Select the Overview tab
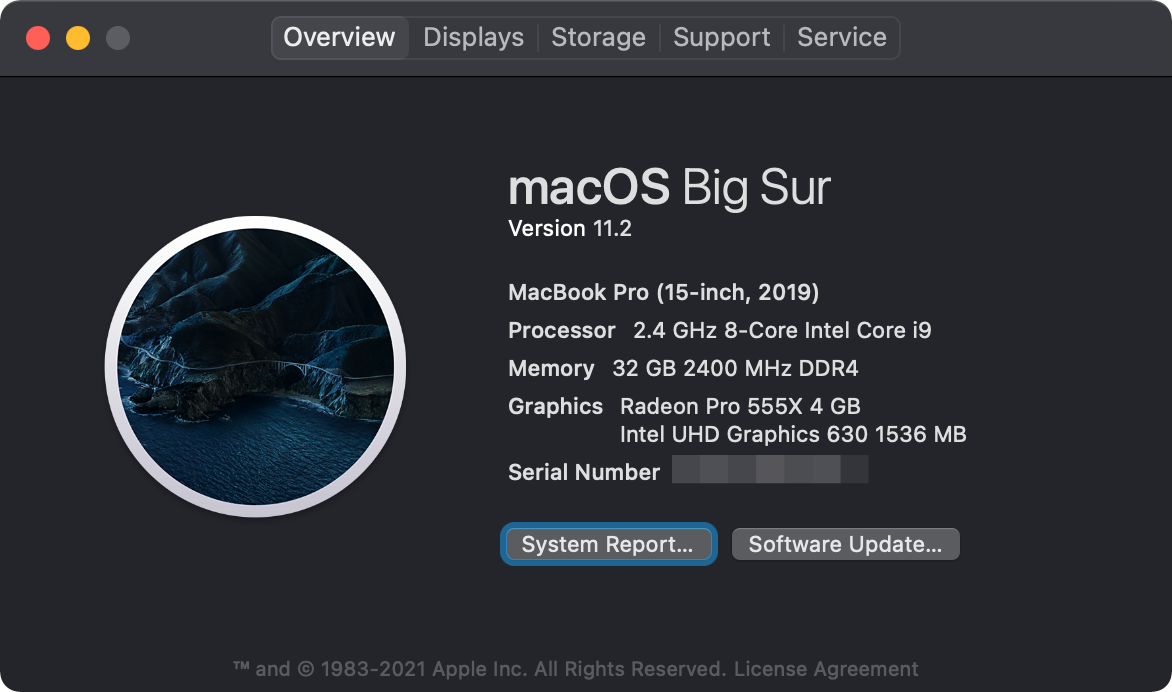The width and height of the screenshot is (1172, 692). tap(339, 37)
